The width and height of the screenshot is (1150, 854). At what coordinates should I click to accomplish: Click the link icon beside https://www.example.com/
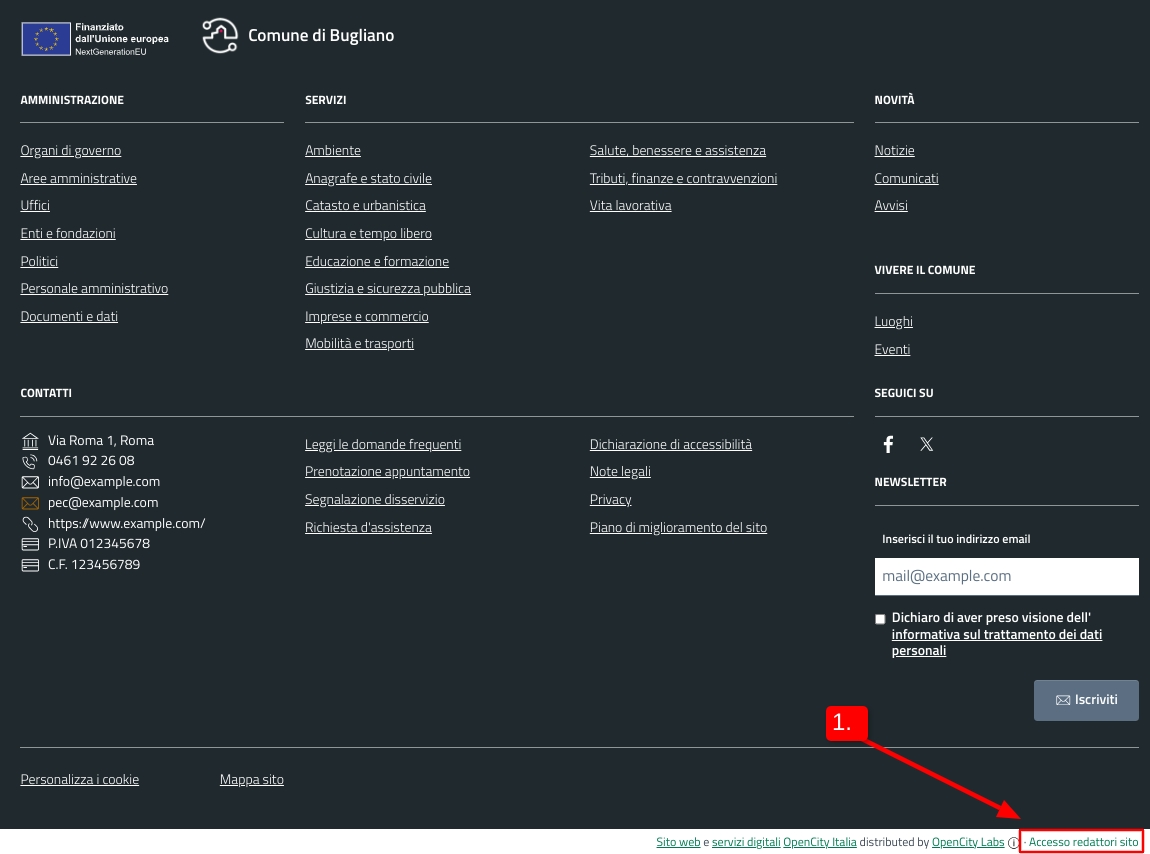(x=30, y=524)
